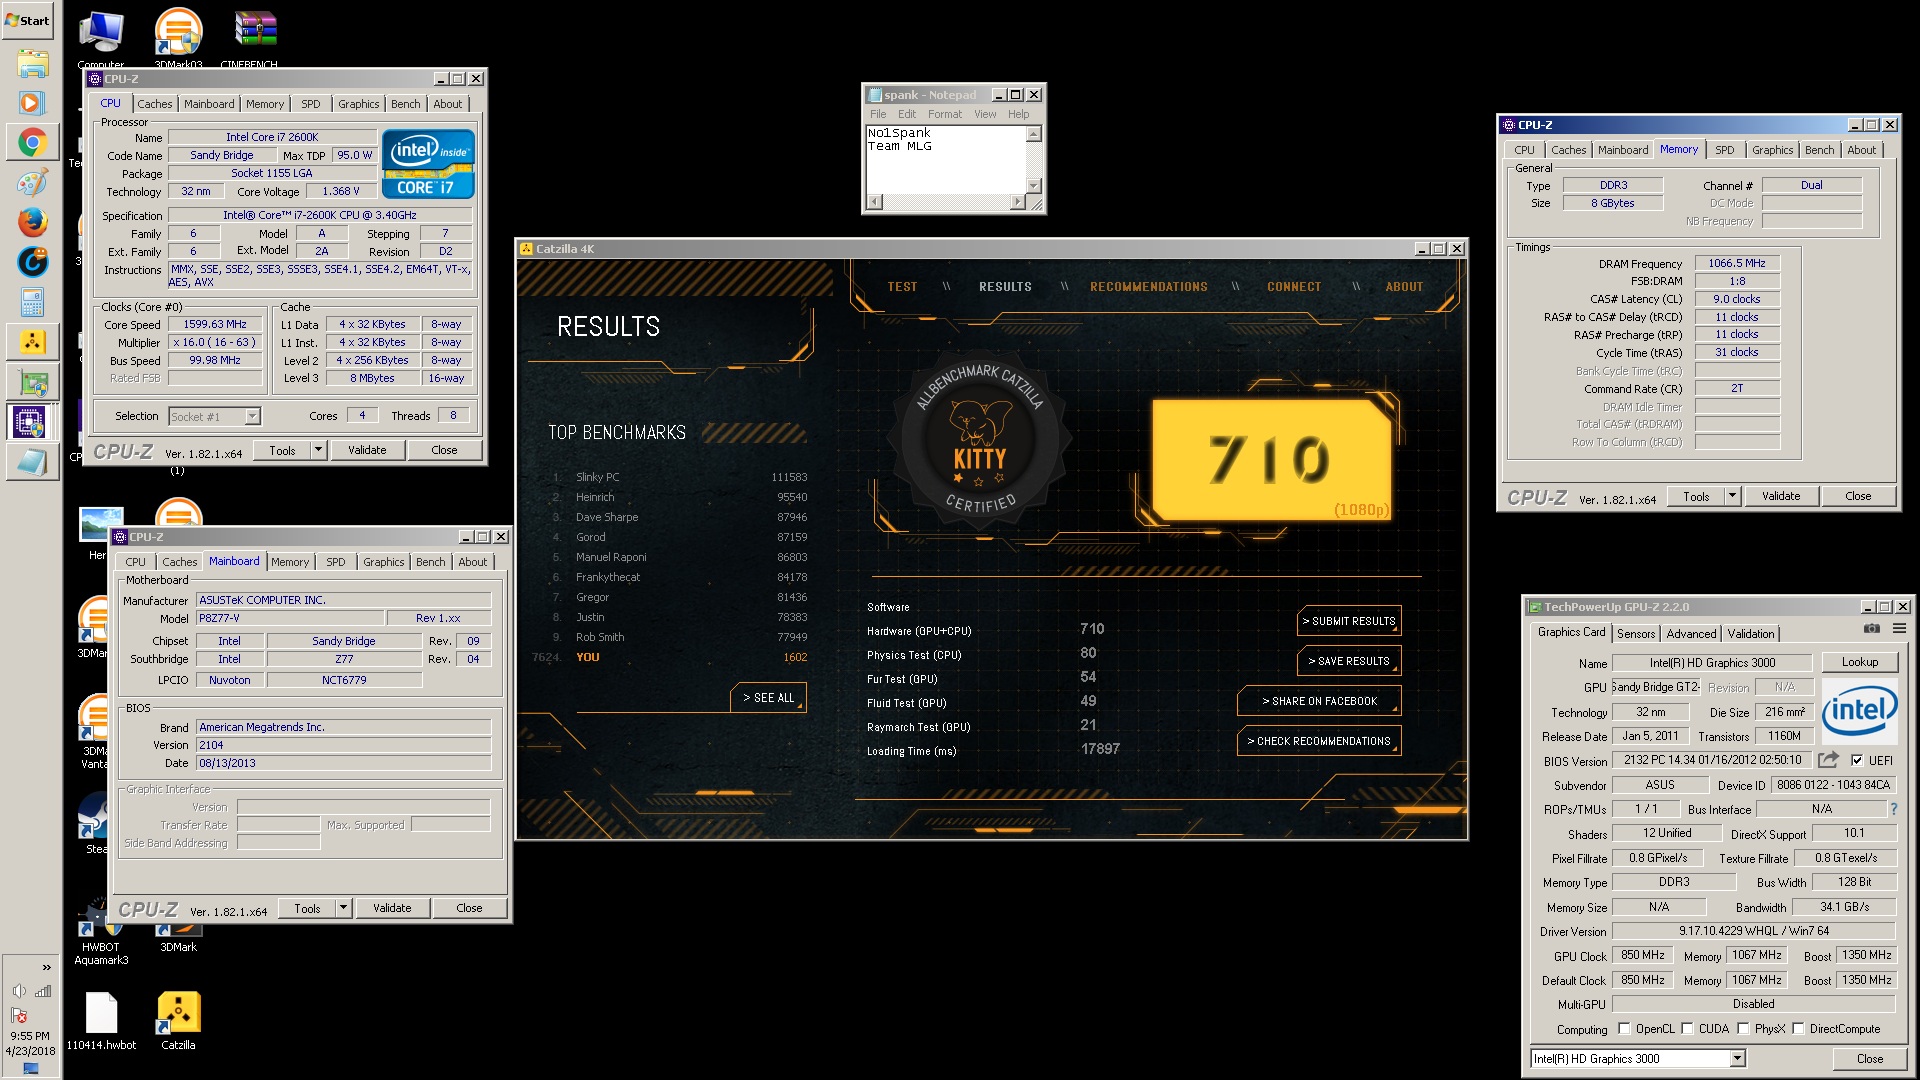Image resolution: width=1920 pixels, height=1080 pixels.
Task: Launch Firefox from the taskbar
Action: (32, 222)
